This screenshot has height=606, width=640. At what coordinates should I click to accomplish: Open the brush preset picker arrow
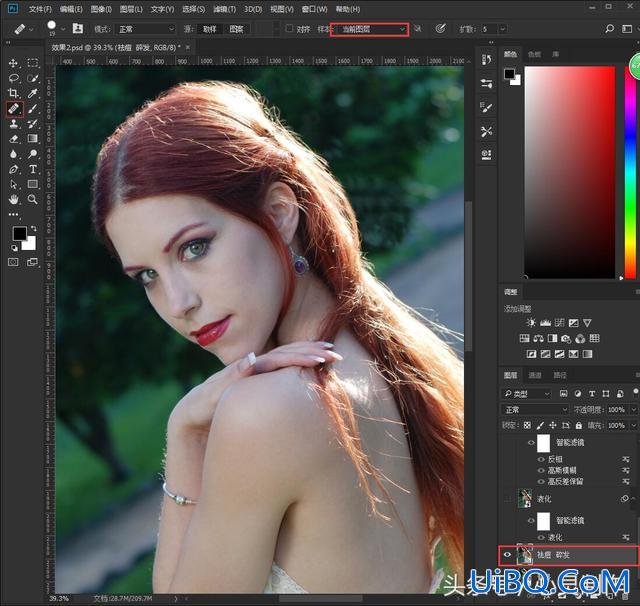coord(63,29)
